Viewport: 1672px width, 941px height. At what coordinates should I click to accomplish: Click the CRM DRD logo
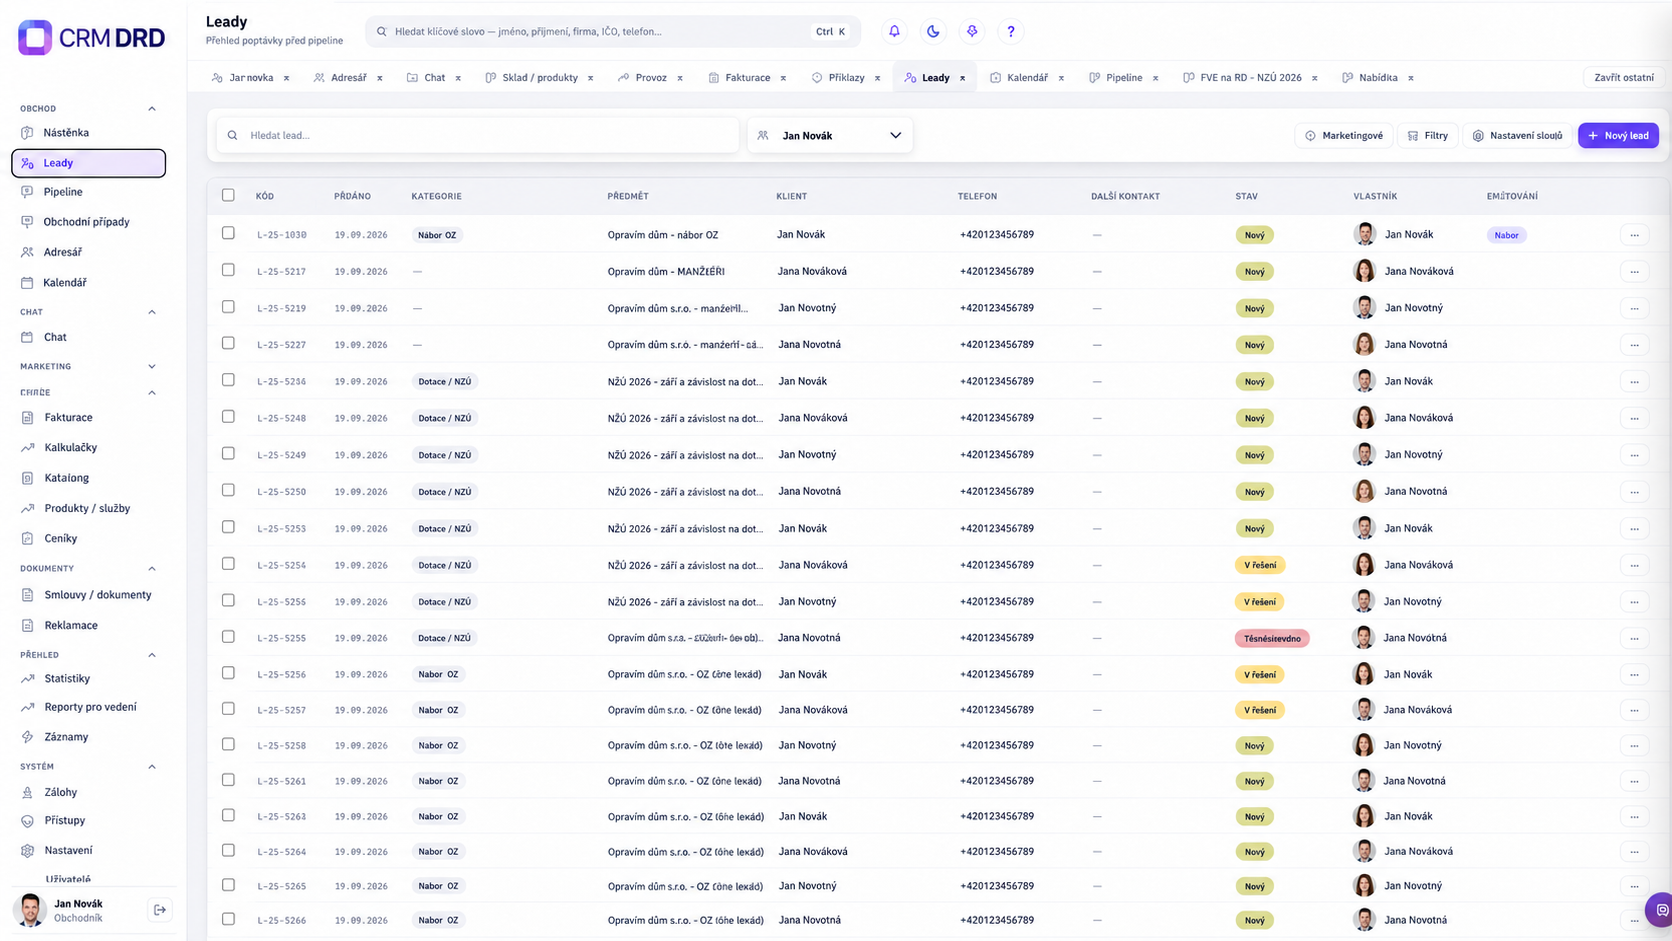(91, 38)
